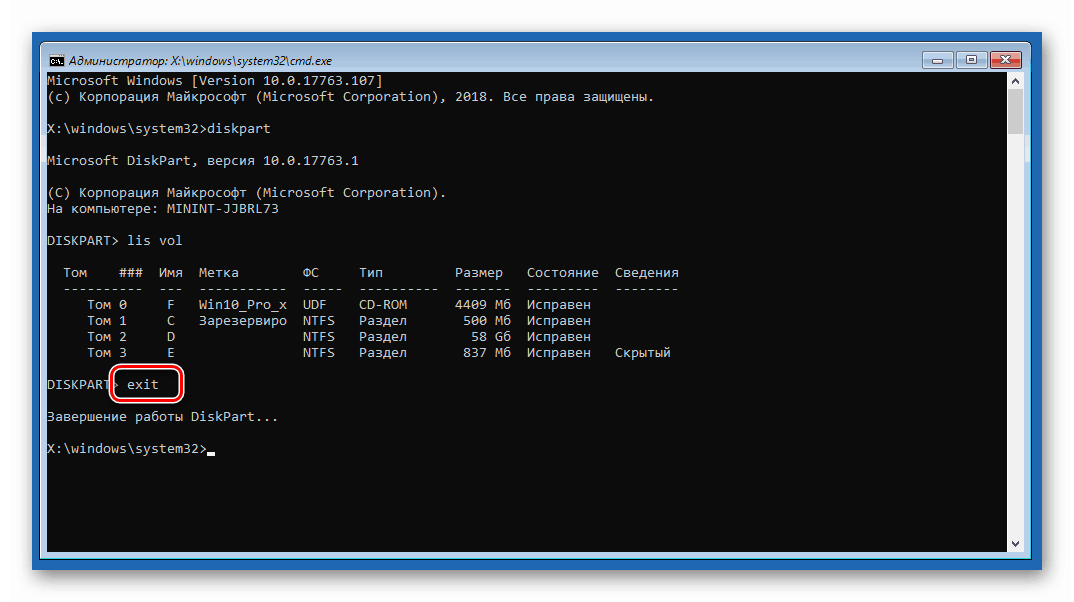This screenshot has width=1074, height=602.
Task: Click the scrollbar up arrow
Action: click(1014, 80)
